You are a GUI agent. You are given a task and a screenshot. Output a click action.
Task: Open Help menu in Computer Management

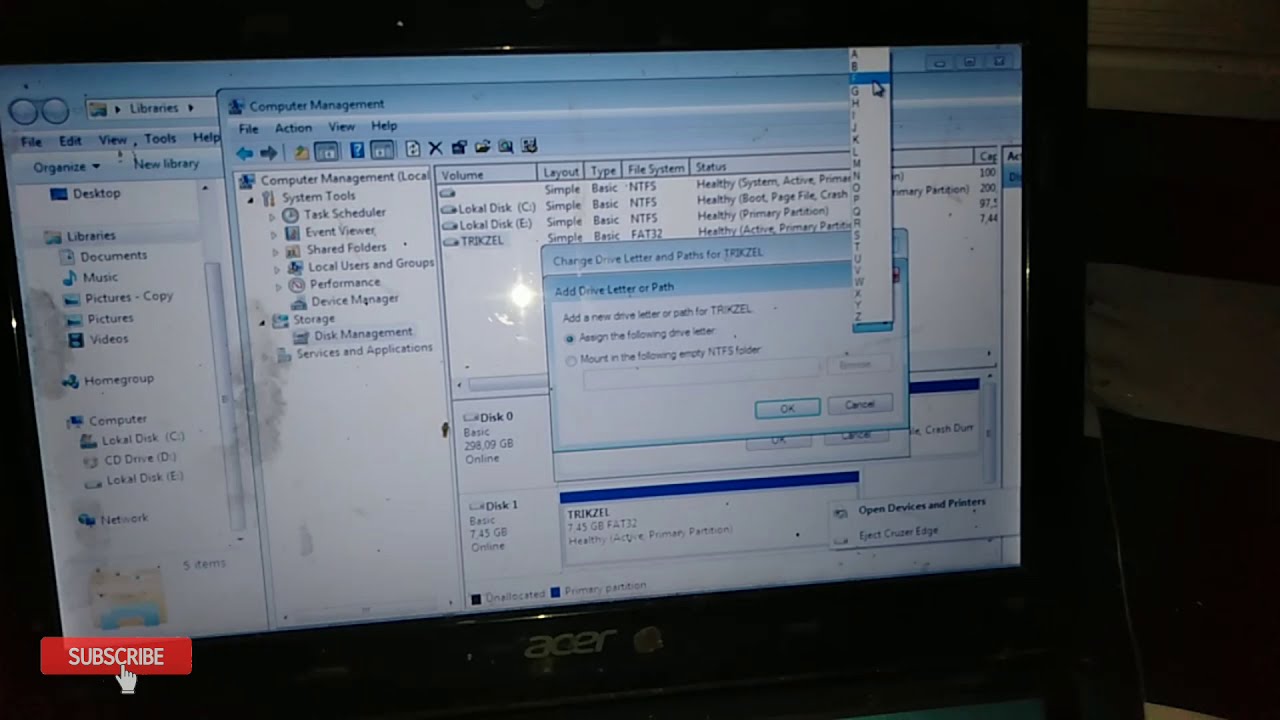[384, 126]
